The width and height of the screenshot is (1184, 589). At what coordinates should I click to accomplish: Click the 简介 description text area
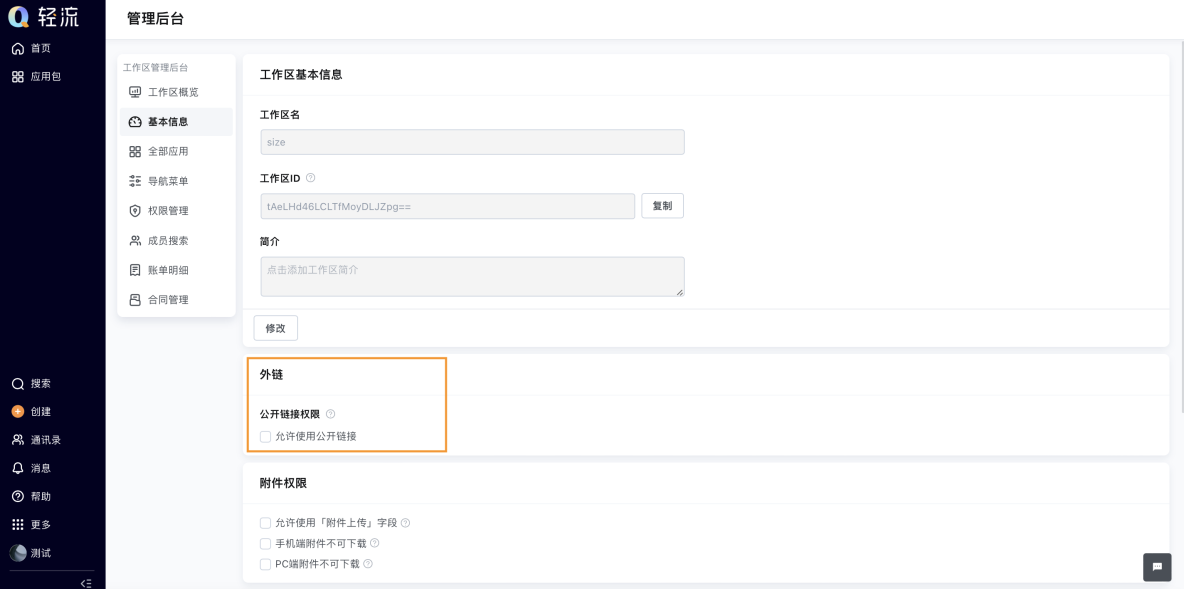coord(473,276)
